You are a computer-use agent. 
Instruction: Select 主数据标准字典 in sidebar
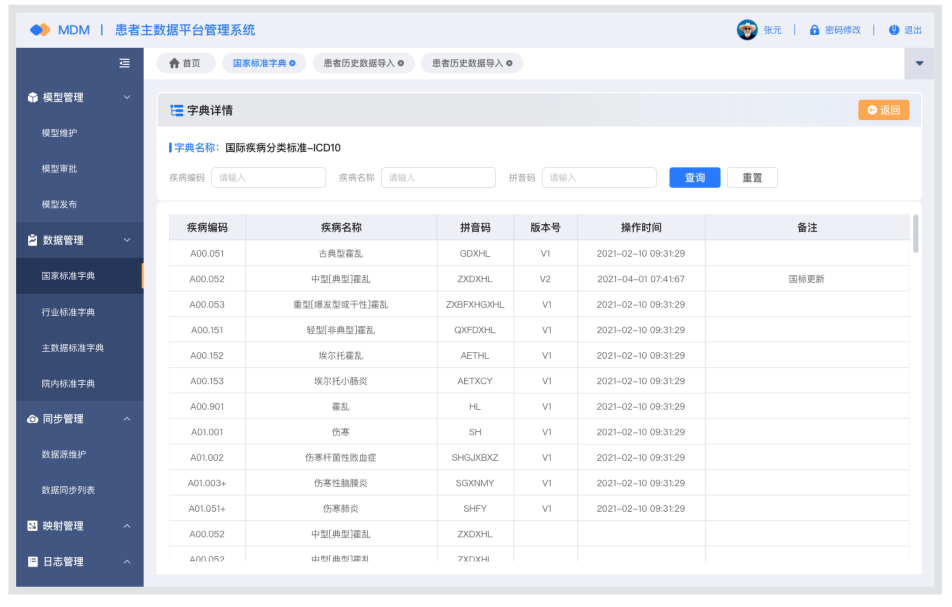coord(73,348)
